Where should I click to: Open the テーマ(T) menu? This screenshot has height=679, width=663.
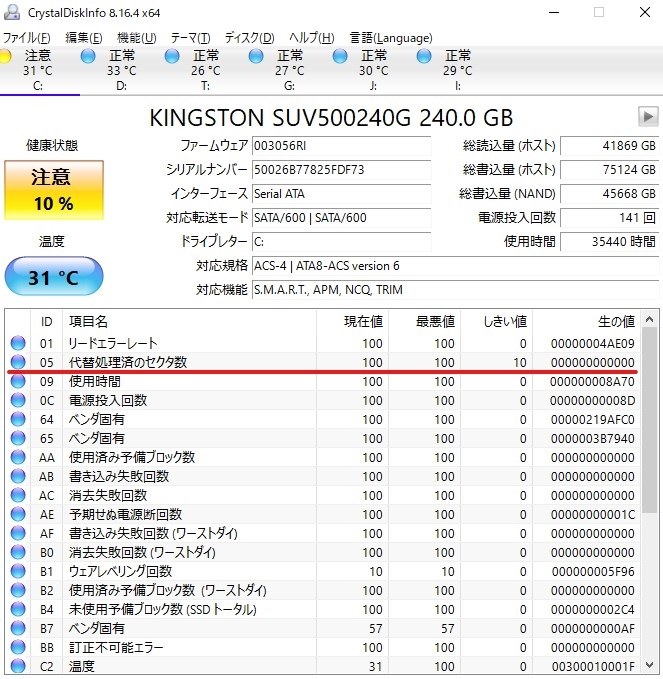pyautogui.click(x=190, y=38)
